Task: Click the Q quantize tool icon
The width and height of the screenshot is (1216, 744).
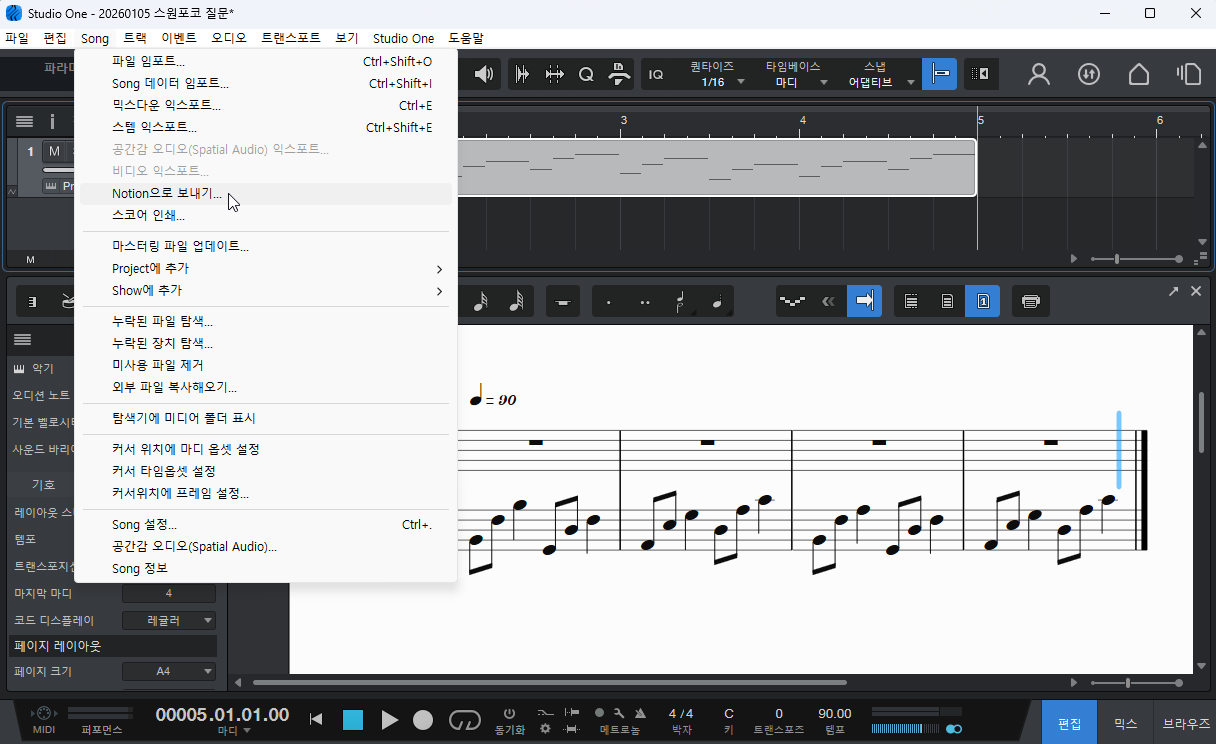Action: [586, 75]
